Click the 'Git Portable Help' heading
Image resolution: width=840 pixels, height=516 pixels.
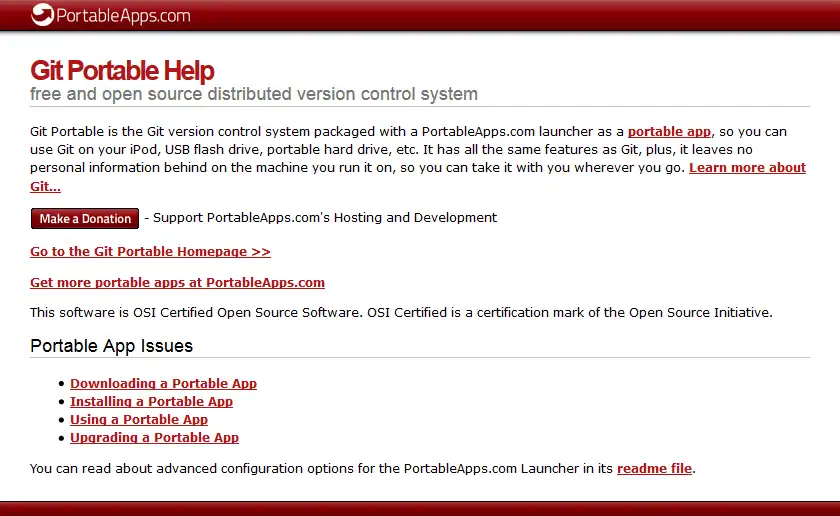[x=122, y=71]
